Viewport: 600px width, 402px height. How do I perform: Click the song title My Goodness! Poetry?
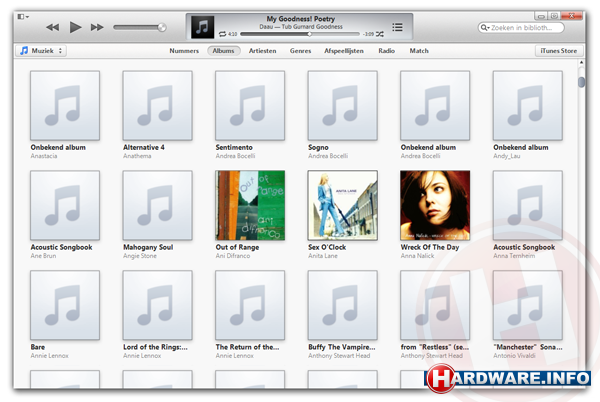301,18
